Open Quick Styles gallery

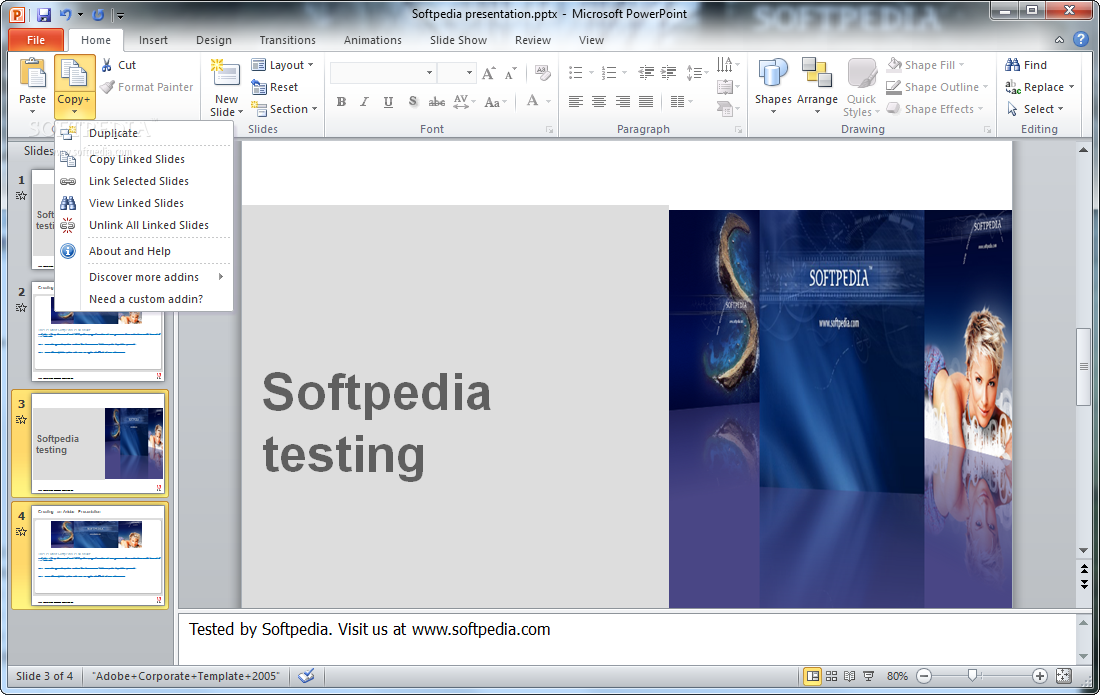(861, 87)
